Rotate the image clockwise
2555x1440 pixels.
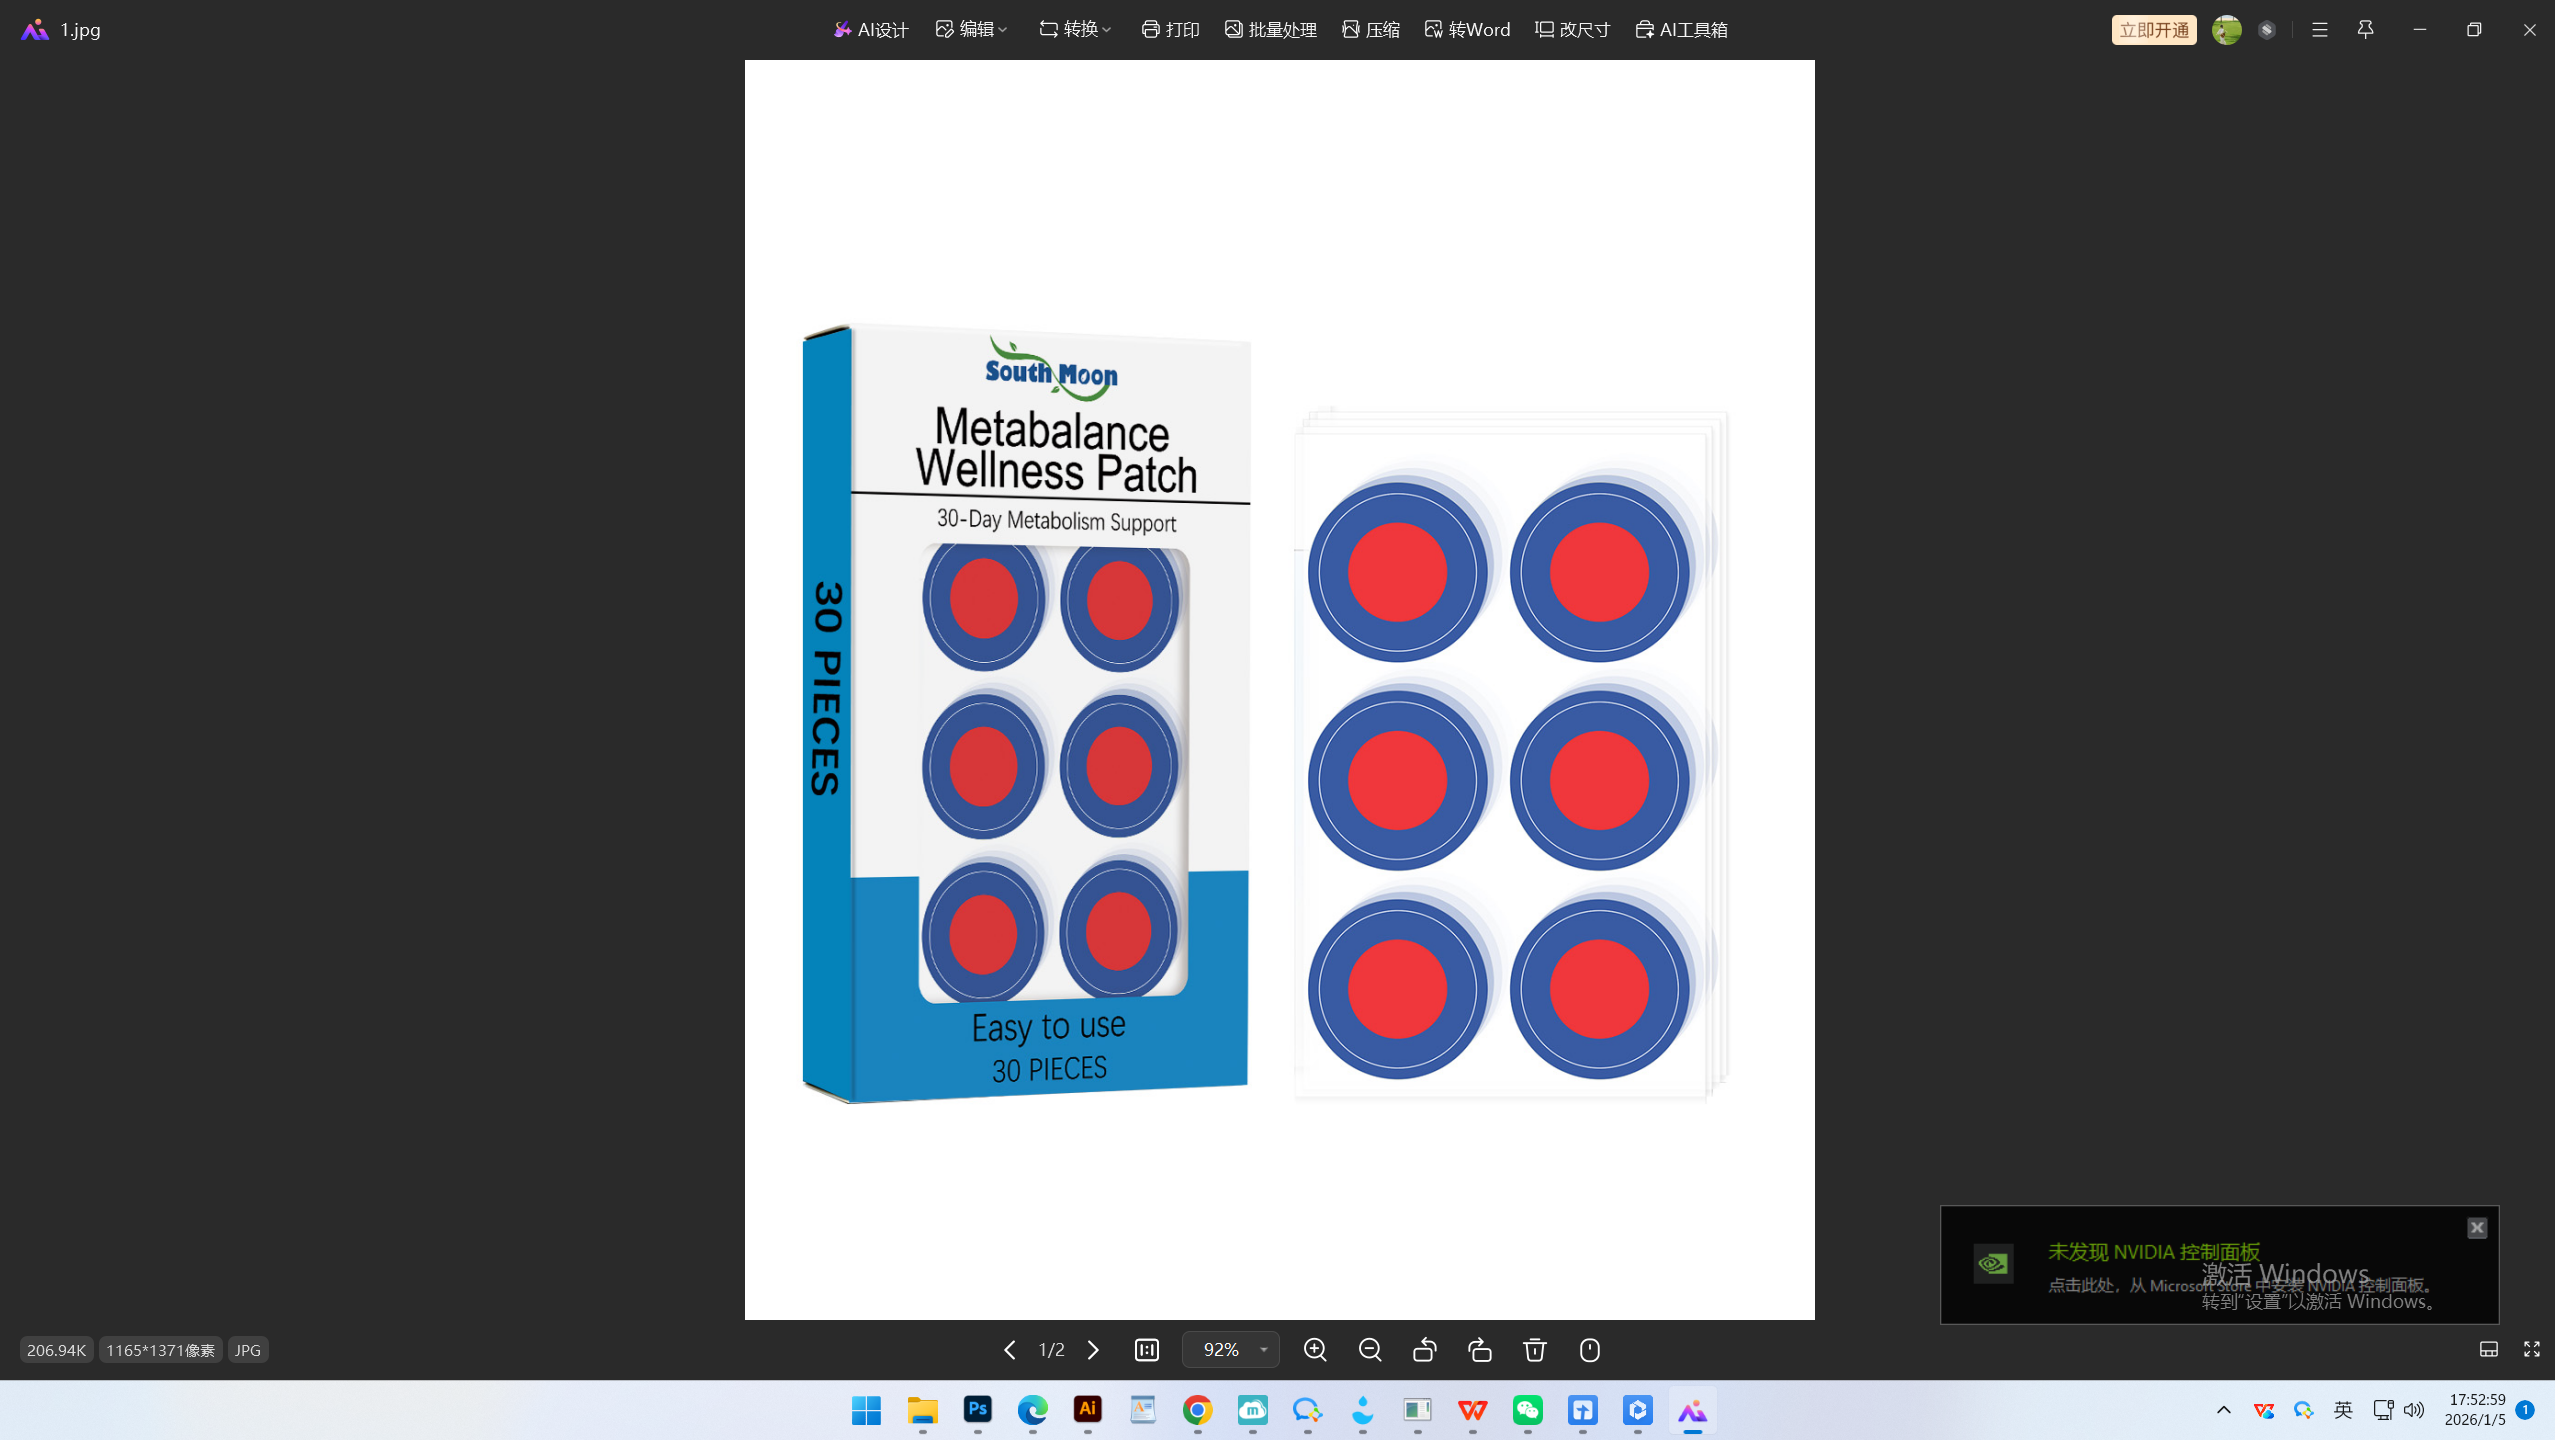click(1480, 1350)
